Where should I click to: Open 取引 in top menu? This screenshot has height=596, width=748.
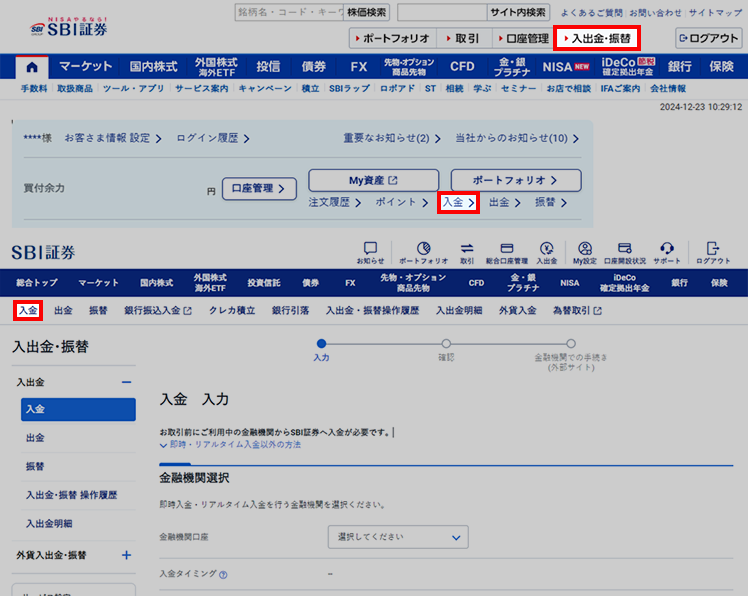tap(463, 38)
